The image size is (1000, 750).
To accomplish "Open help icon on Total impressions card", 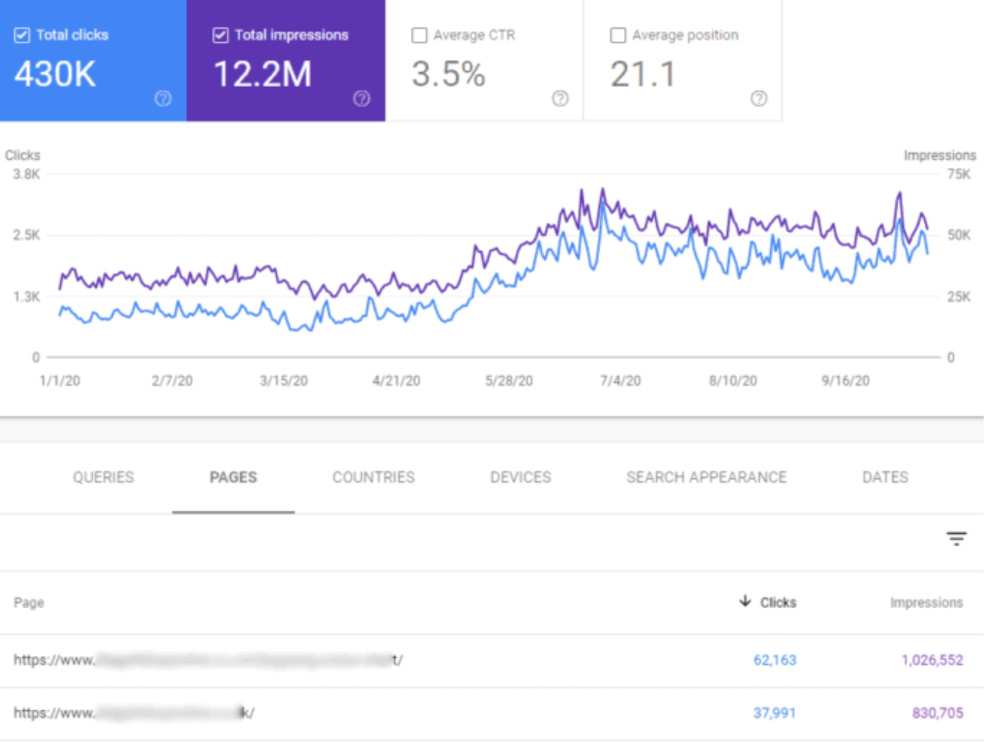I will coord(362,99).
